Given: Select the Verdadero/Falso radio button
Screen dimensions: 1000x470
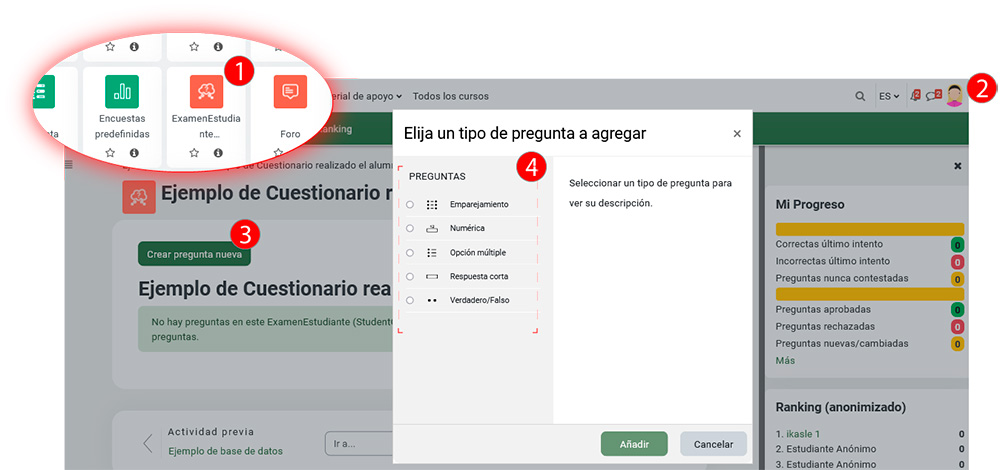Looking at the screenshot, I should [409, 300].
